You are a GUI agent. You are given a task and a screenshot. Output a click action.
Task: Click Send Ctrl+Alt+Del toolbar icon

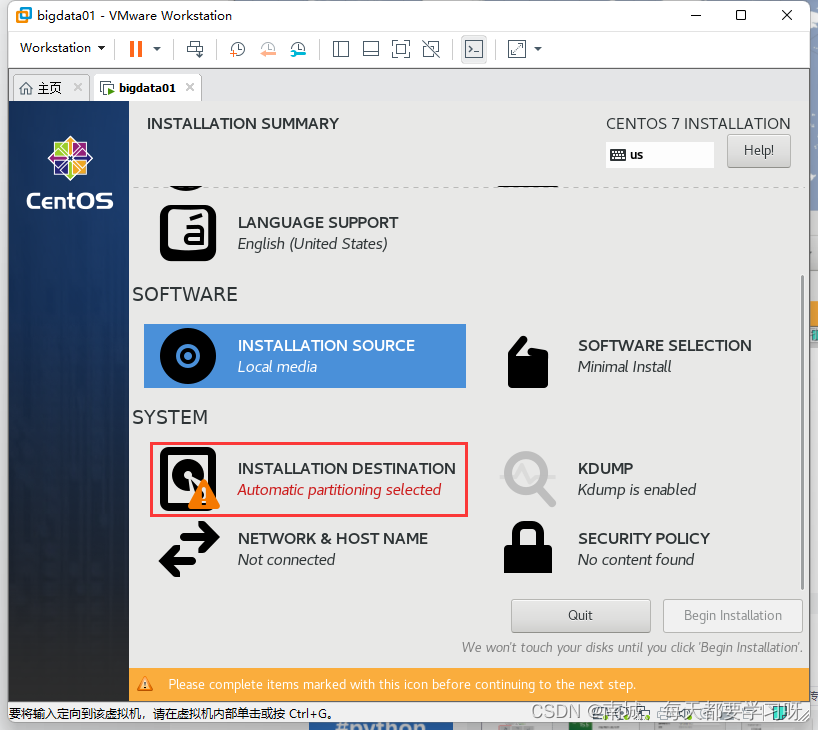click(x=195, y=49)
